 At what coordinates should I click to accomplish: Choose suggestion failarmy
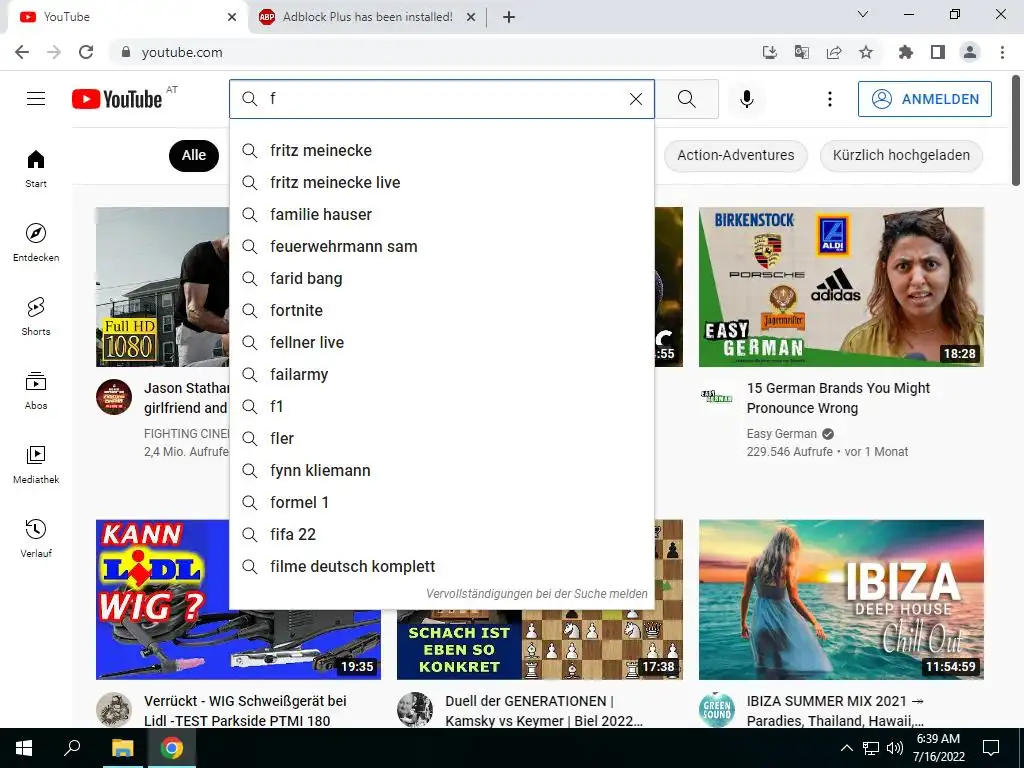[442, 374]
